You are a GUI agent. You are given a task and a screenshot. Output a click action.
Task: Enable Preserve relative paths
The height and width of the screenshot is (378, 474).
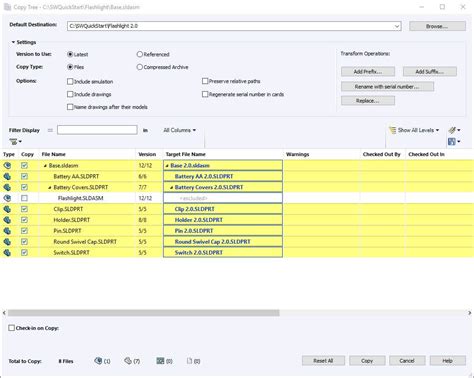pos(205,81)
